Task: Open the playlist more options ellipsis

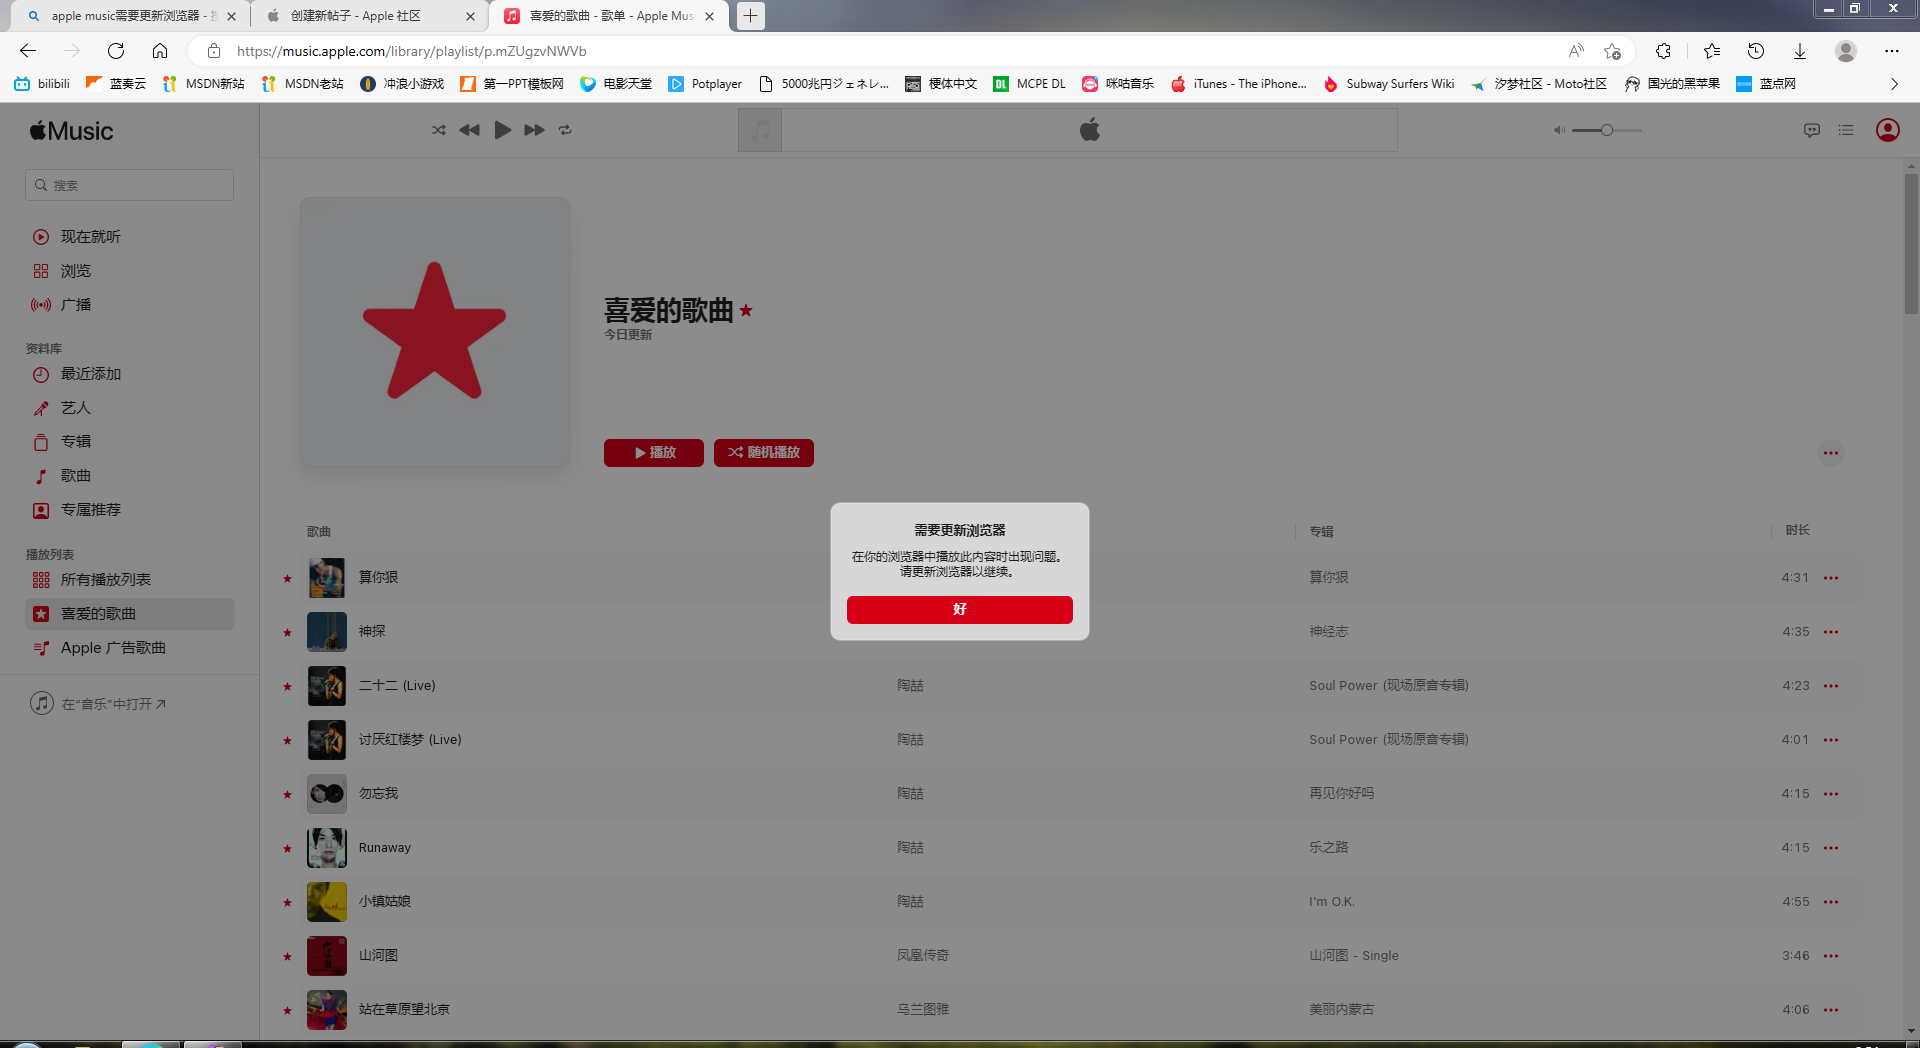Action: pyautogui.click(x=1831, y=453)
